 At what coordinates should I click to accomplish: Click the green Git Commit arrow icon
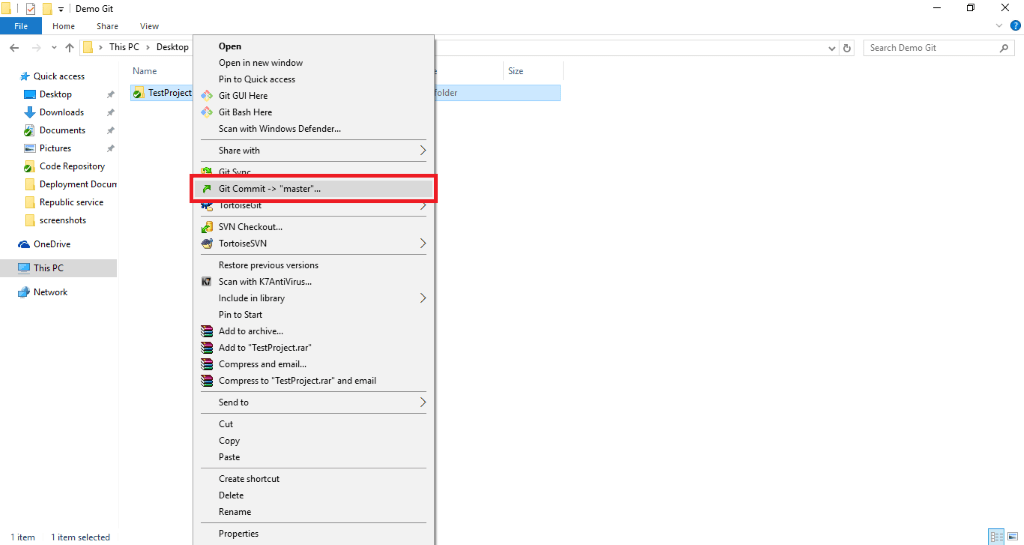207,189
